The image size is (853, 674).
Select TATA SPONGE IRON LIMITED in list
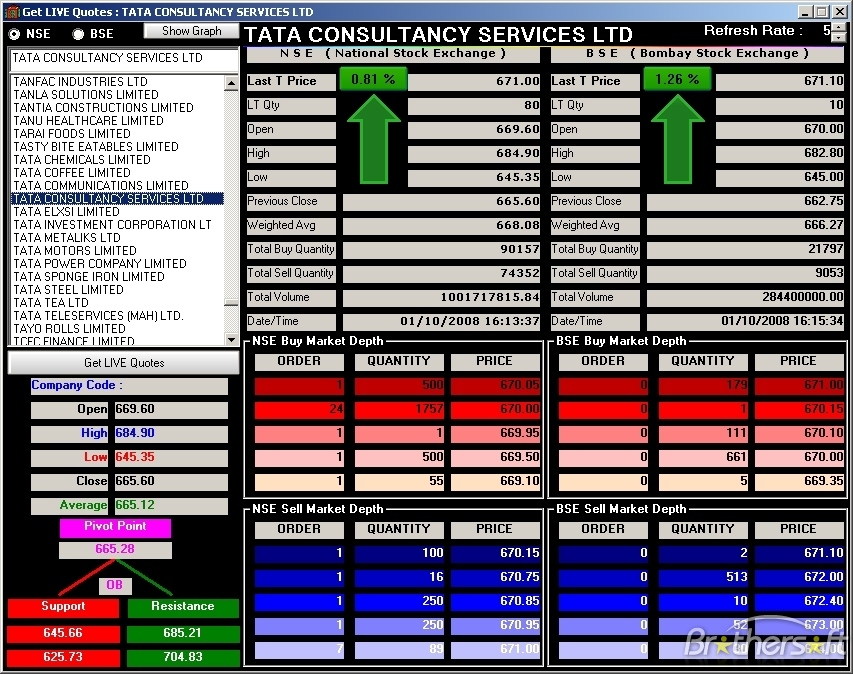pyautogui.click(x=118, y=277)
